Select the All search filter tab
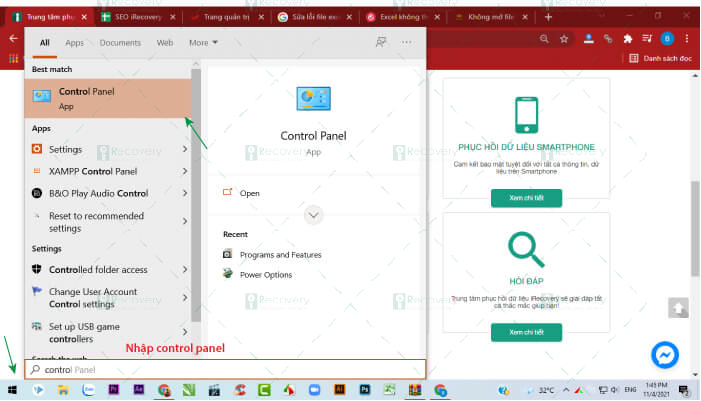The width and height of the screenshot is (701, 401). click(45, 42)
